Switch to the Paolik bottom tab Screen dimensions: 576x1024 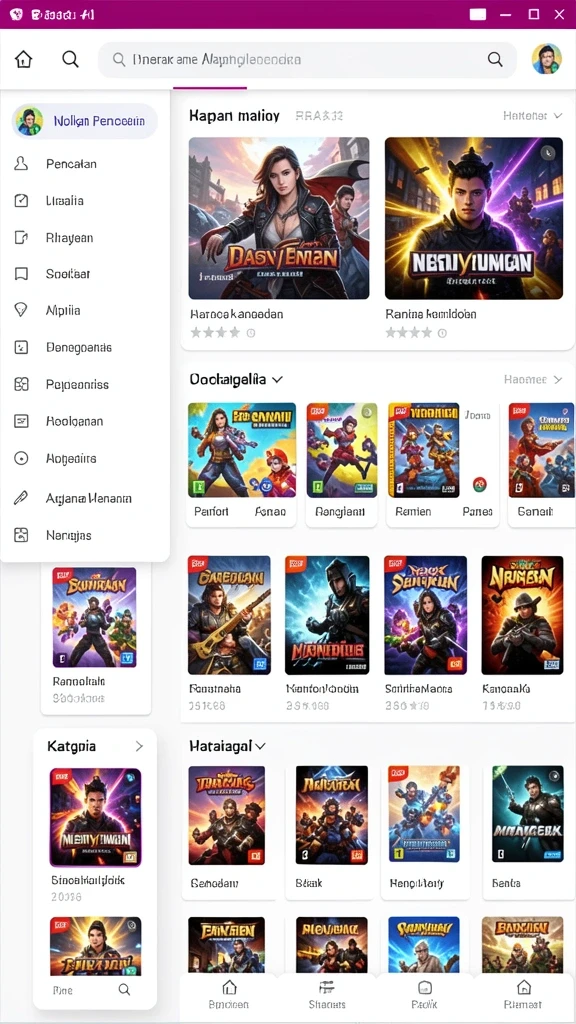(424, 995)
